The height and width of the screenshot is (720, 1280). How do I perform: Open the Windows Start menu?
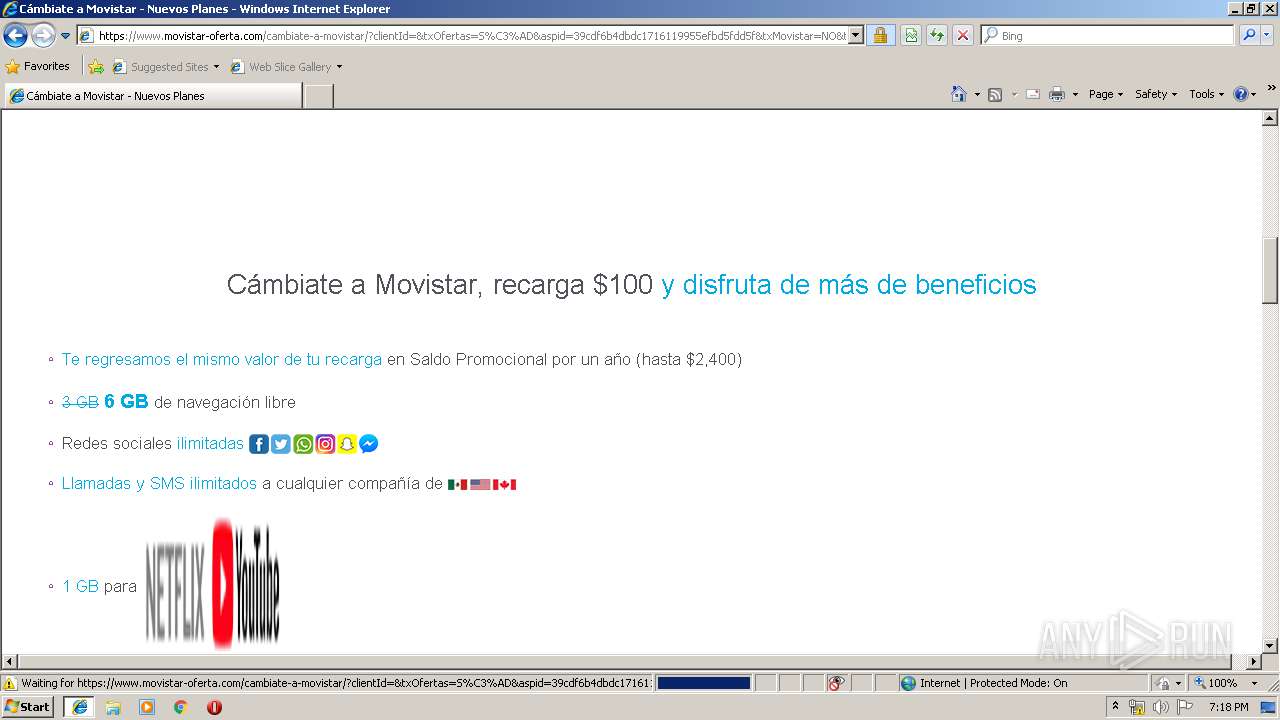click(x=28, y=707)
